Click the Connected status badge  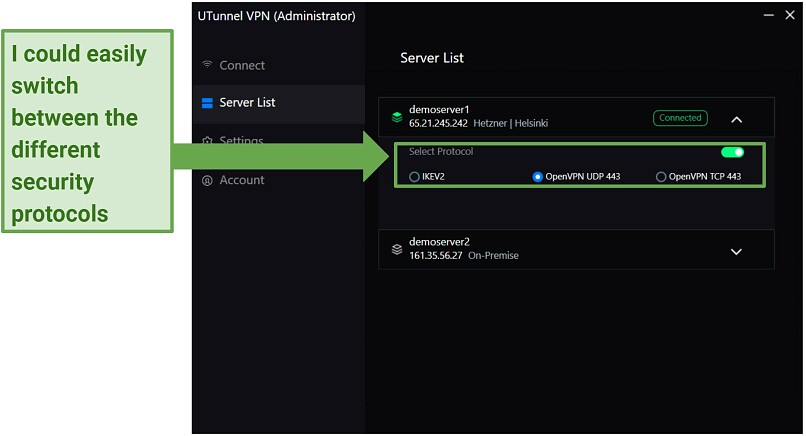680,118
